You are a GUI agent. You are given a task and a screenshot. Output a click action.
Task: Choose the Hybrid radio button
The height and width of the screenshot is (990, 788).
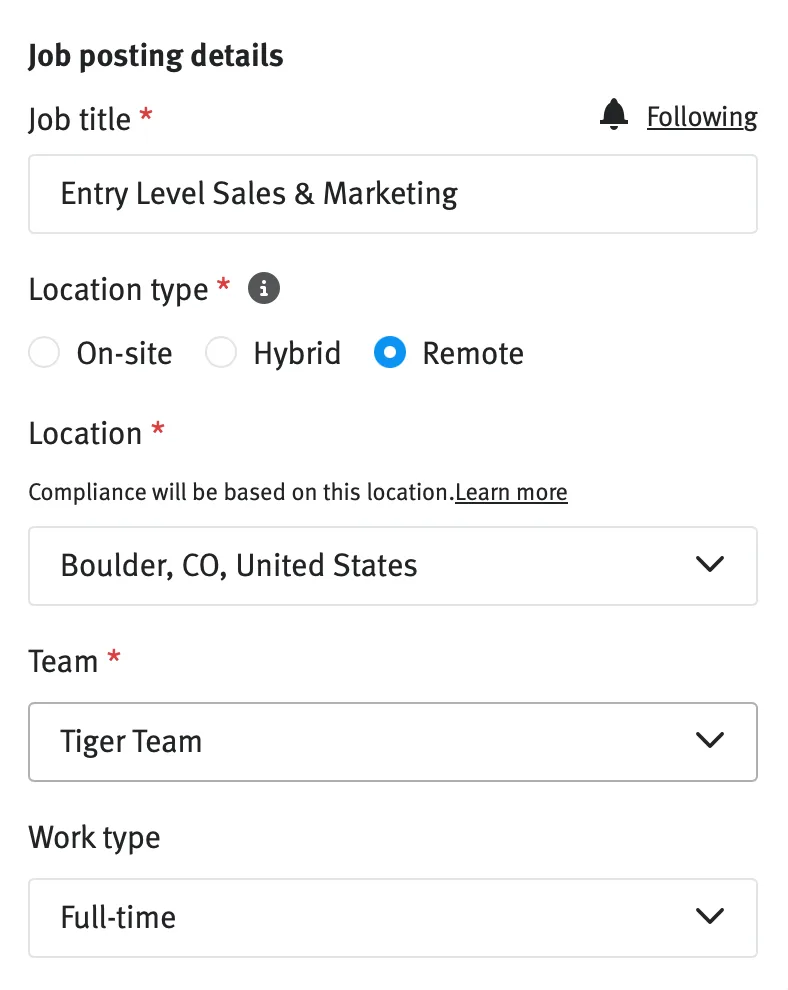(x=221, y=352)
